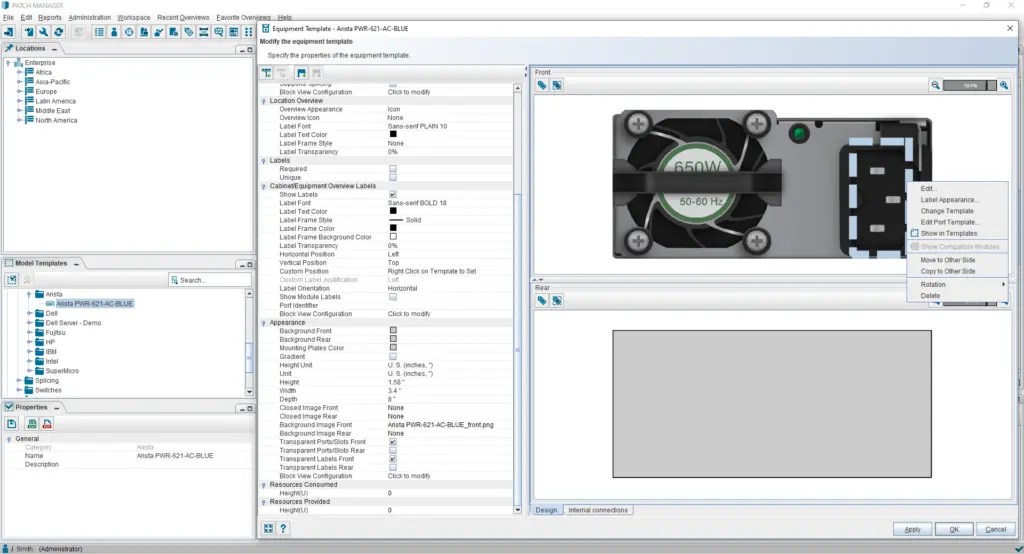Click the red PDF export icon in Properties
This screenshot has height=554, width=1024.
click(x=46, y=423)
